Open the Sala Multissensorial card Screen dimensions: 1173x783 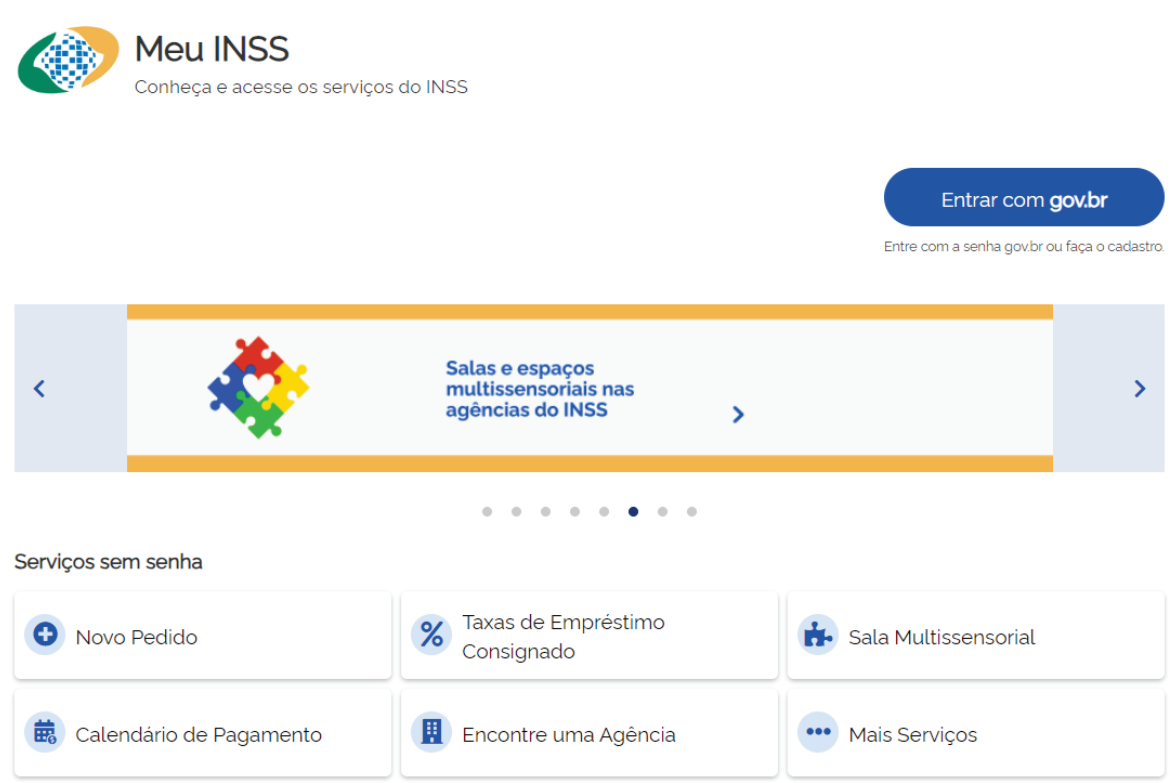point(976,636)
